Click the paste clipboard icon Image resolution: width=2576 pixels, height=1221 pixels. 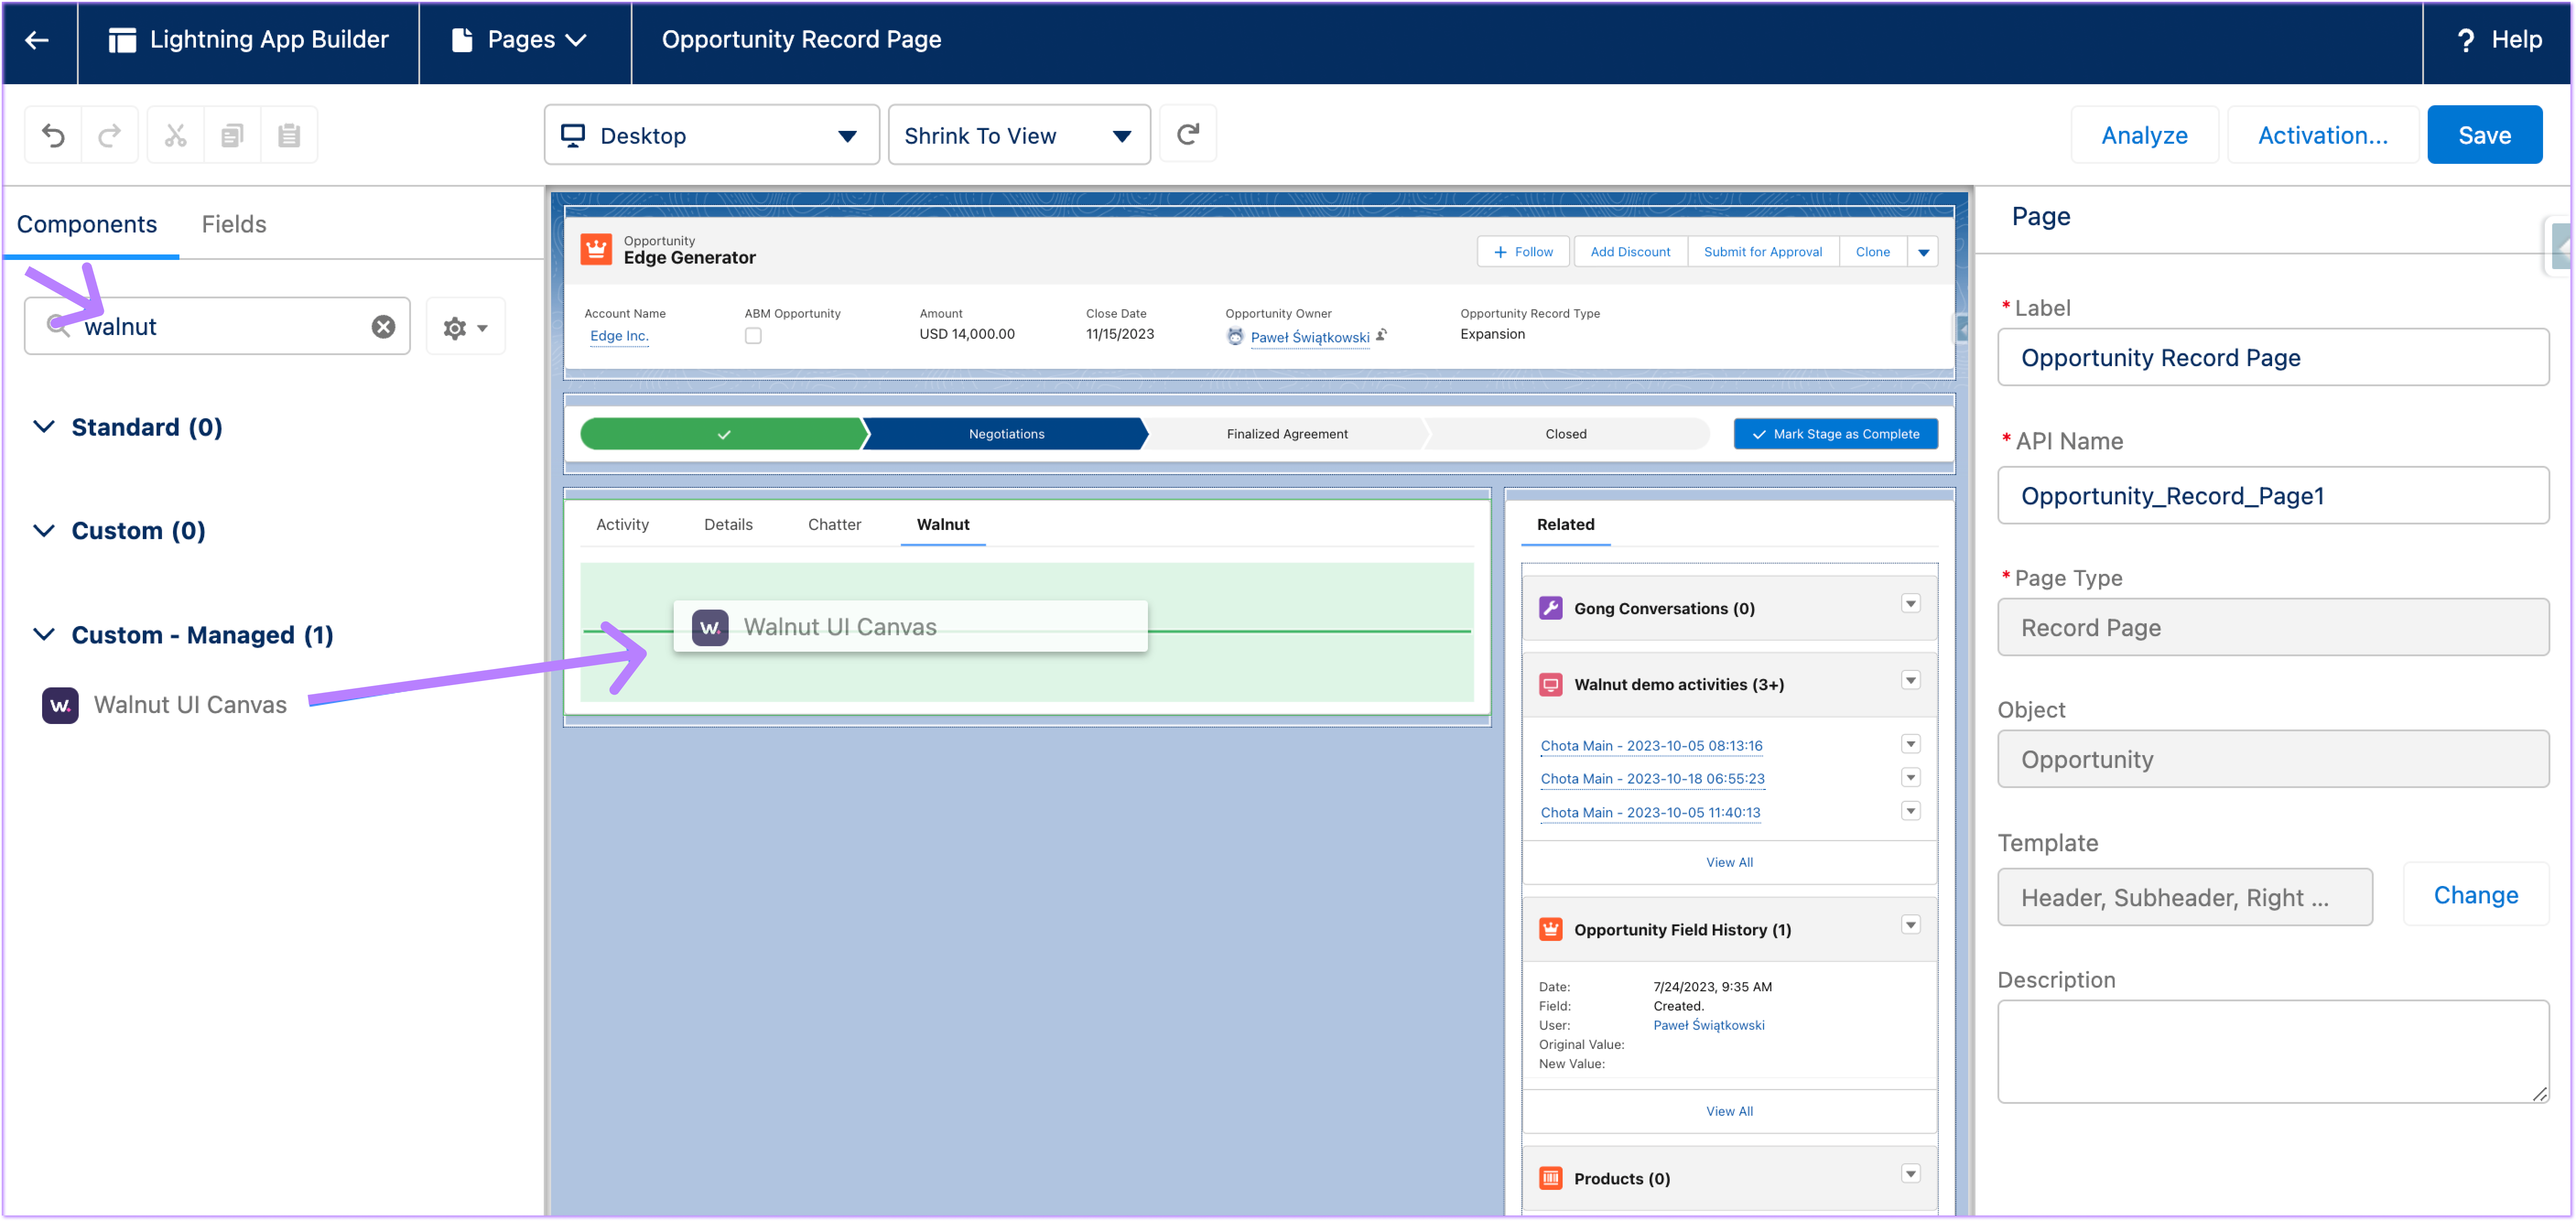click(289, 135)
